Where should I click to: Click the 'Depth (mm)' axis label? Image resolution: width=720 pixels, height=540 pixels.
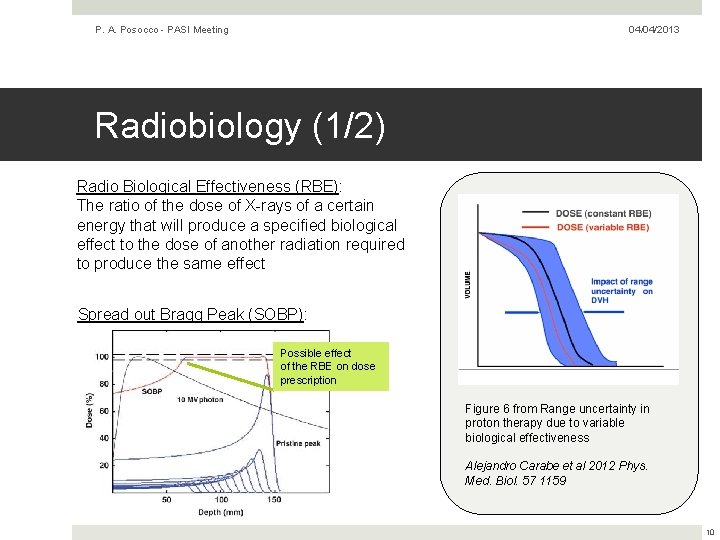(x=221, y=512)
